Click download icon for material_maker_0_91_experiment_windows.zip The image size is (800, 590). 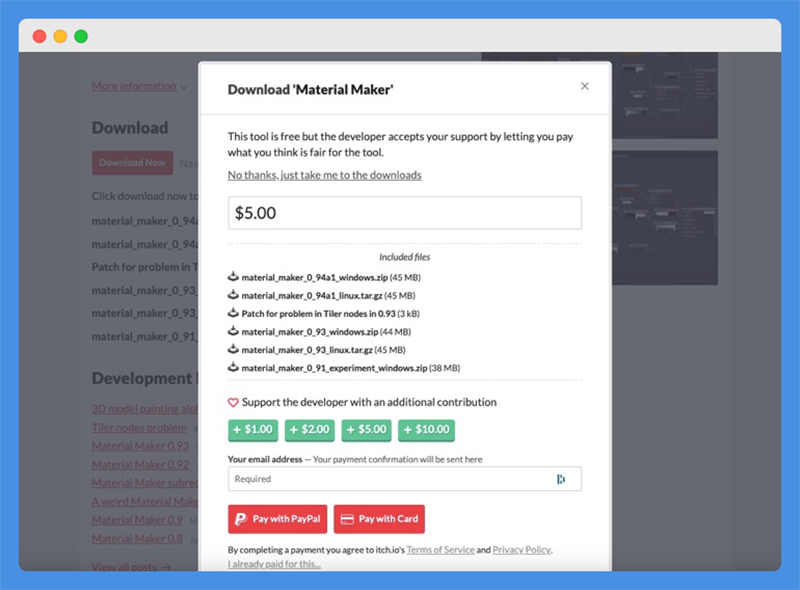(x=233, y=367)
